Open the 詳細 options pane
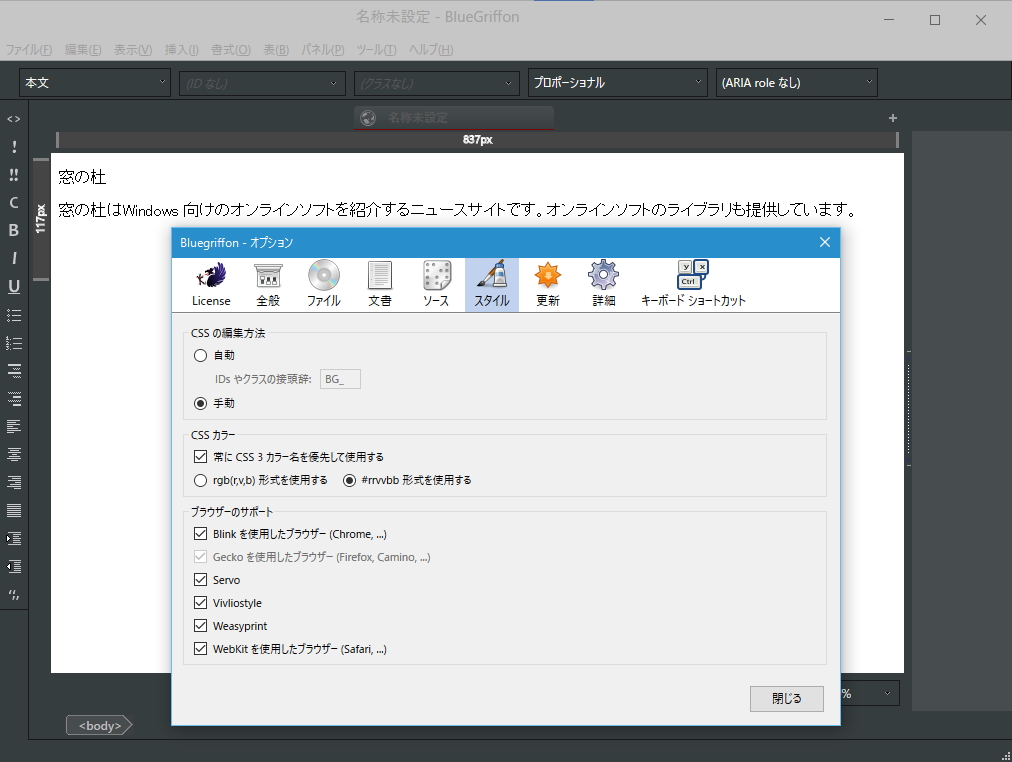 click(x=603, y=285)
